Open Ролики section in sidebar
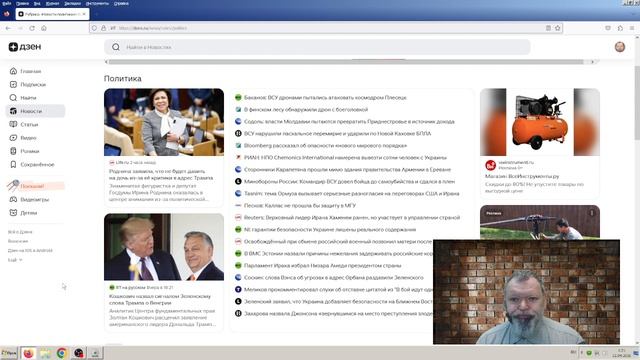 30,151
